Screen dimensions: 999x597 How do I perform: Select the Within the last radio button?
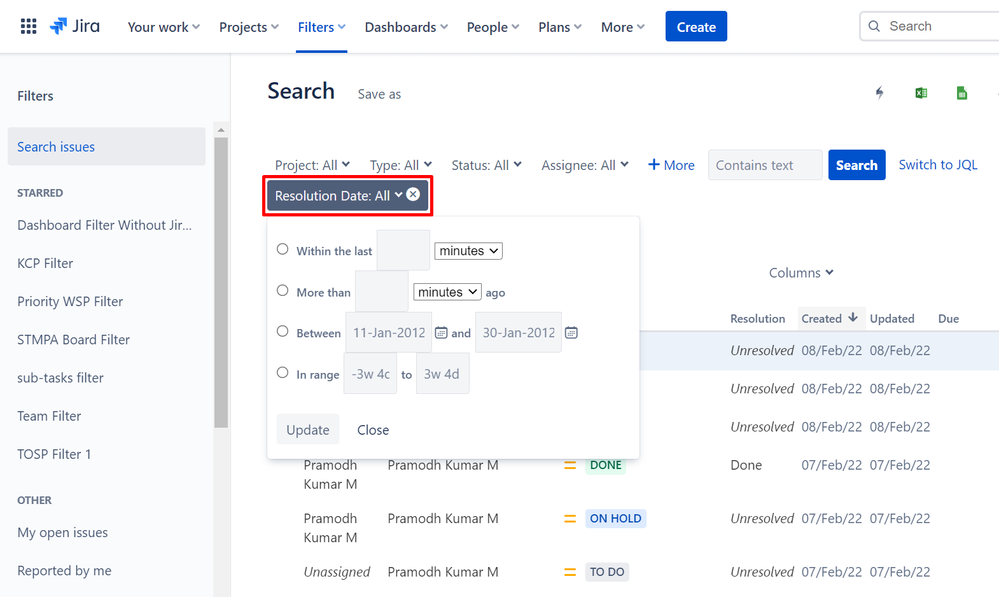pos(282,249)
